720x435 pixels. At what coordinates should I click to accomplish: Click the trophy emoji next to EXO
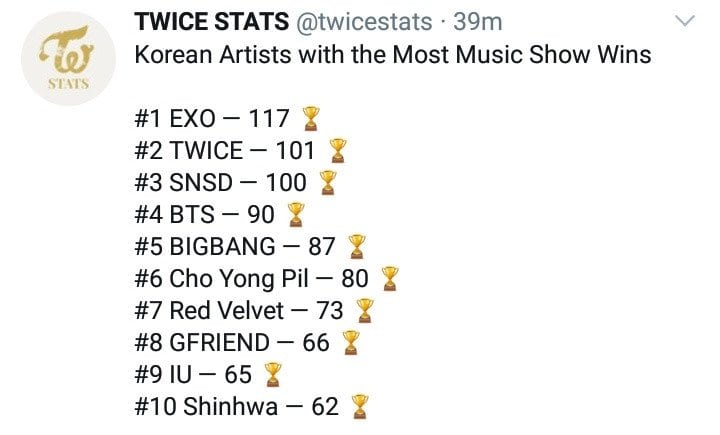(x=311, y=119)
